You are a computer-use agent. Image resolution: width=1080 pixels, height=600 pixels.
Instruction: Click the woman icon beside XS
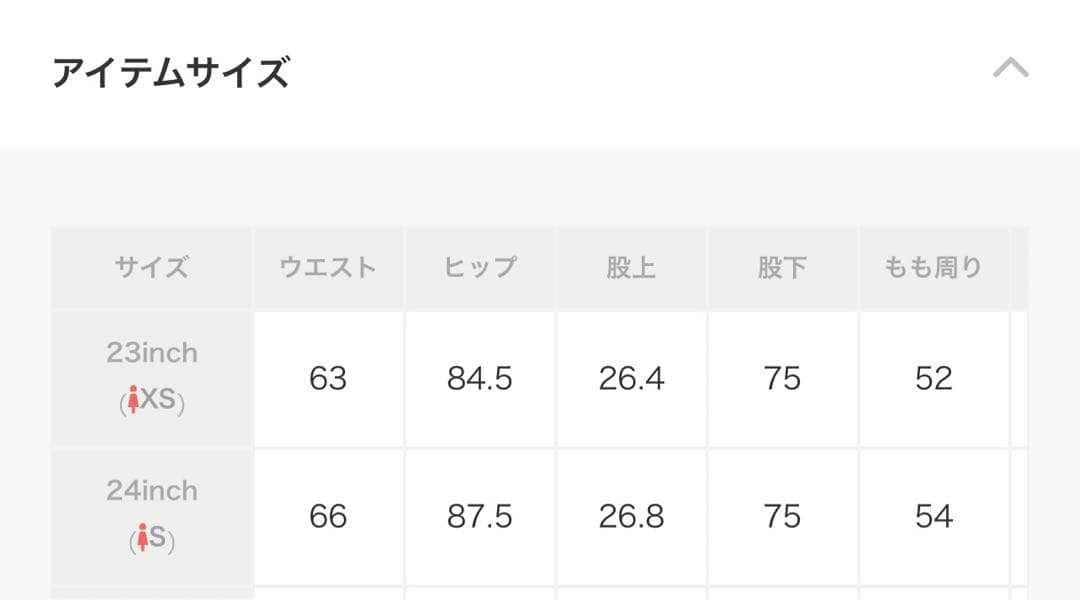(x=133, y=401)
